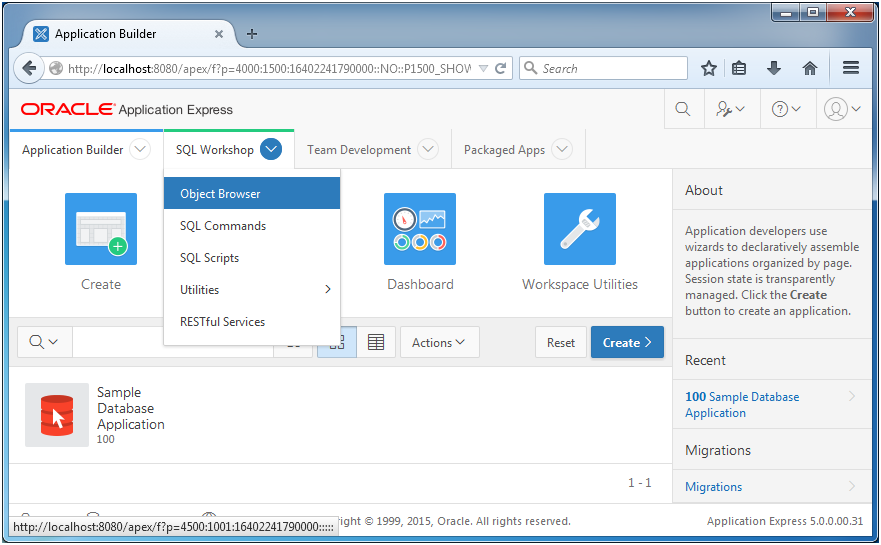Open downloads arrow icon
The width and height of the screenshot is (881, 545).
[x=774, y=69]
